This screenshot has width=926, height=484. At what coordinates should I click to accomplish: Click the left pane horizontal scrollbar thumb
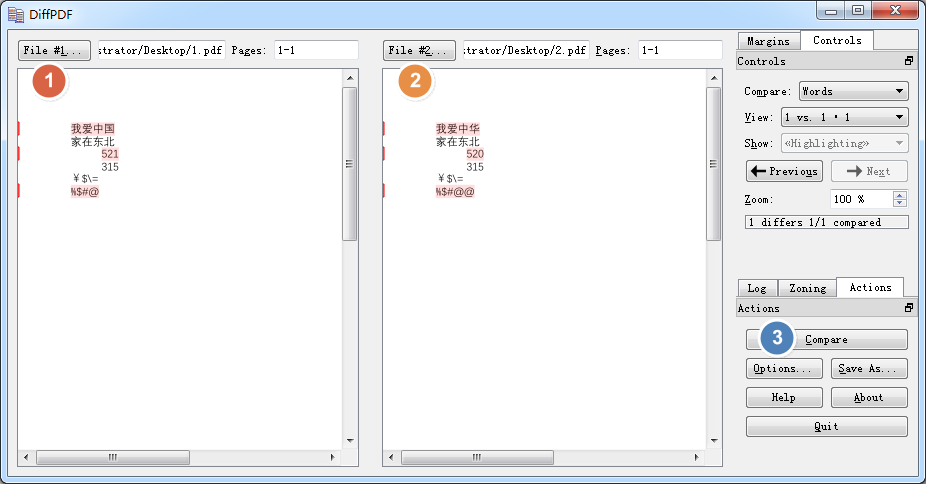113,457
